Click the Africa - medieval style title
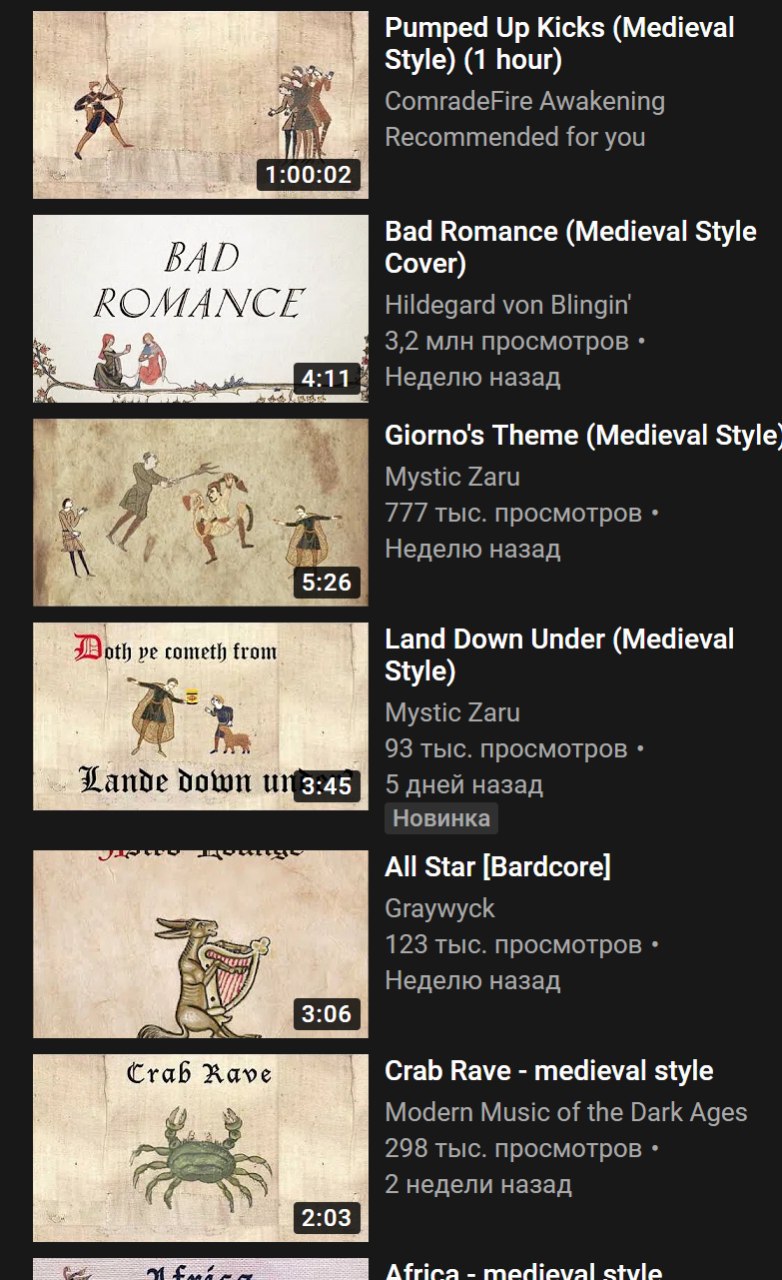 tap(523, 1271)
